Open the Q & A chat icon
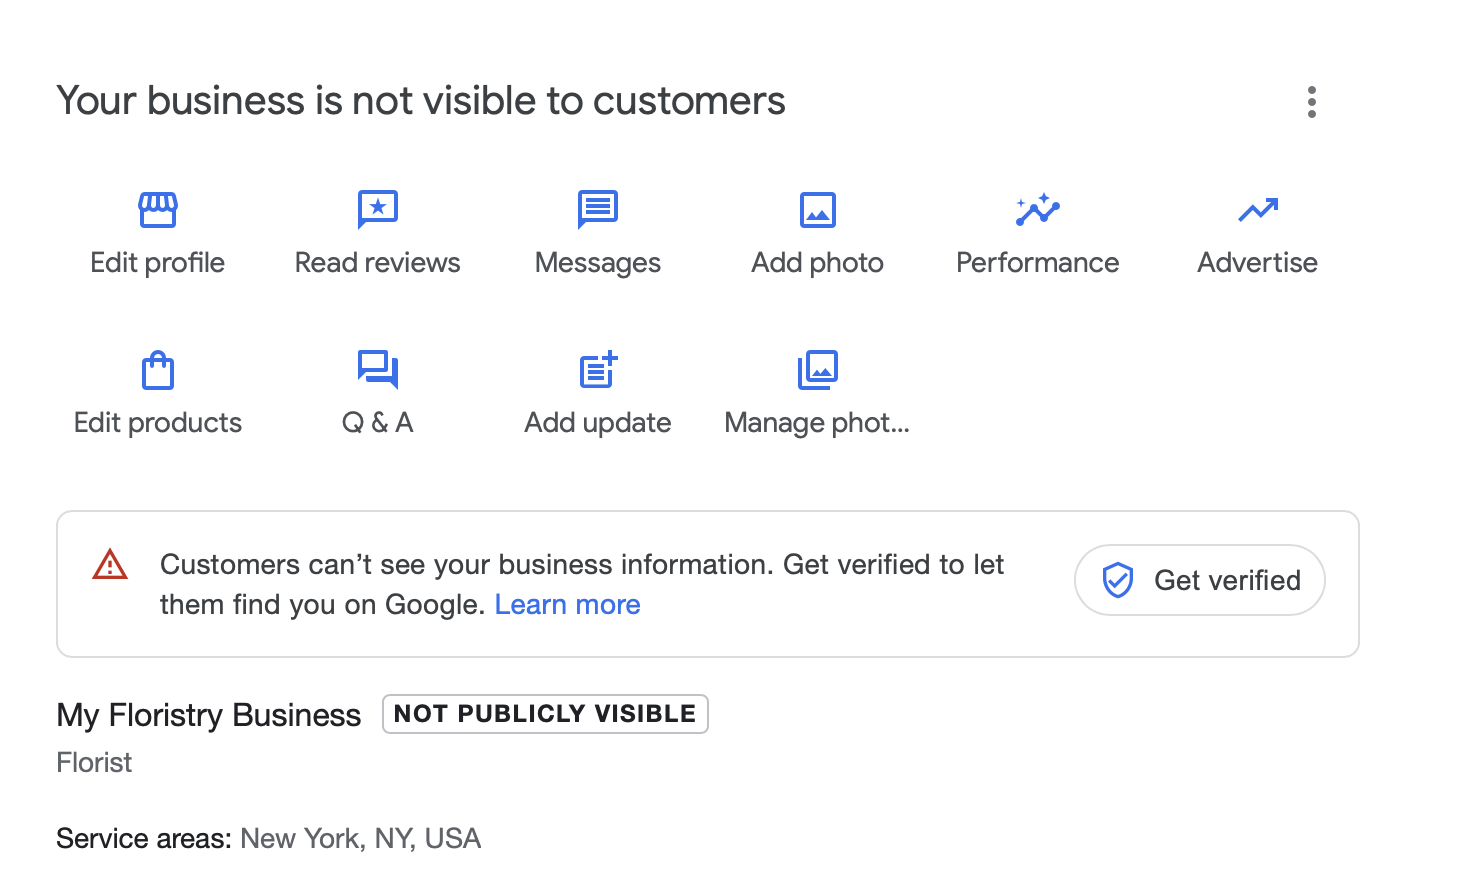 pyautogui.click(x=377, y=370)
